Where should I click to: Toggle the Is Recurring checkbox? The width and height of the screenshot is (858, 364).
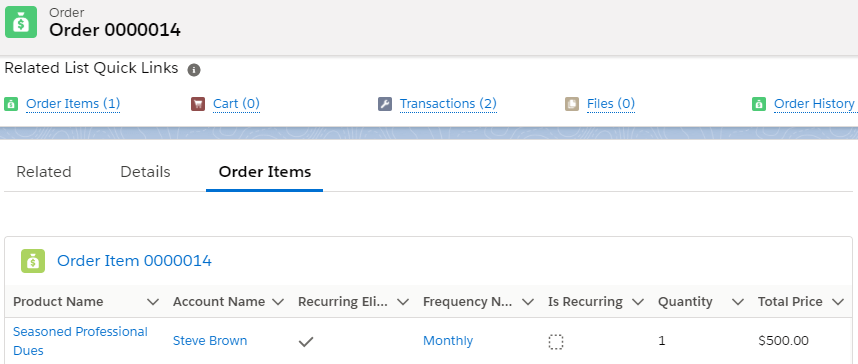(x=556, y=342)
